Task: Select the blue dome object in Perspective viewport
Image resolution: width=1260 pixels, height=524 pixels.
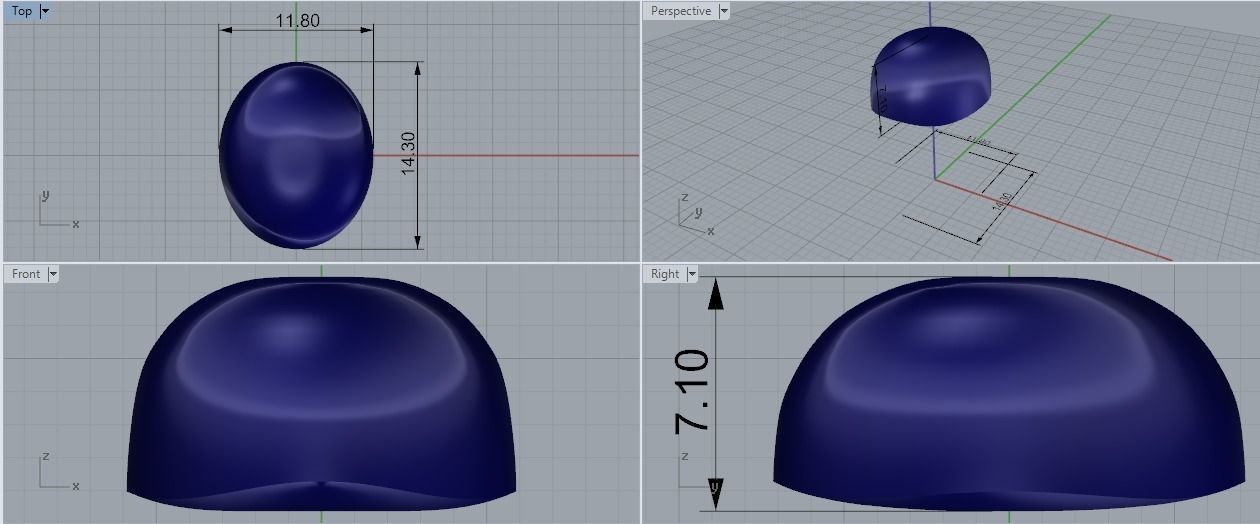Action: click(932, 76)
